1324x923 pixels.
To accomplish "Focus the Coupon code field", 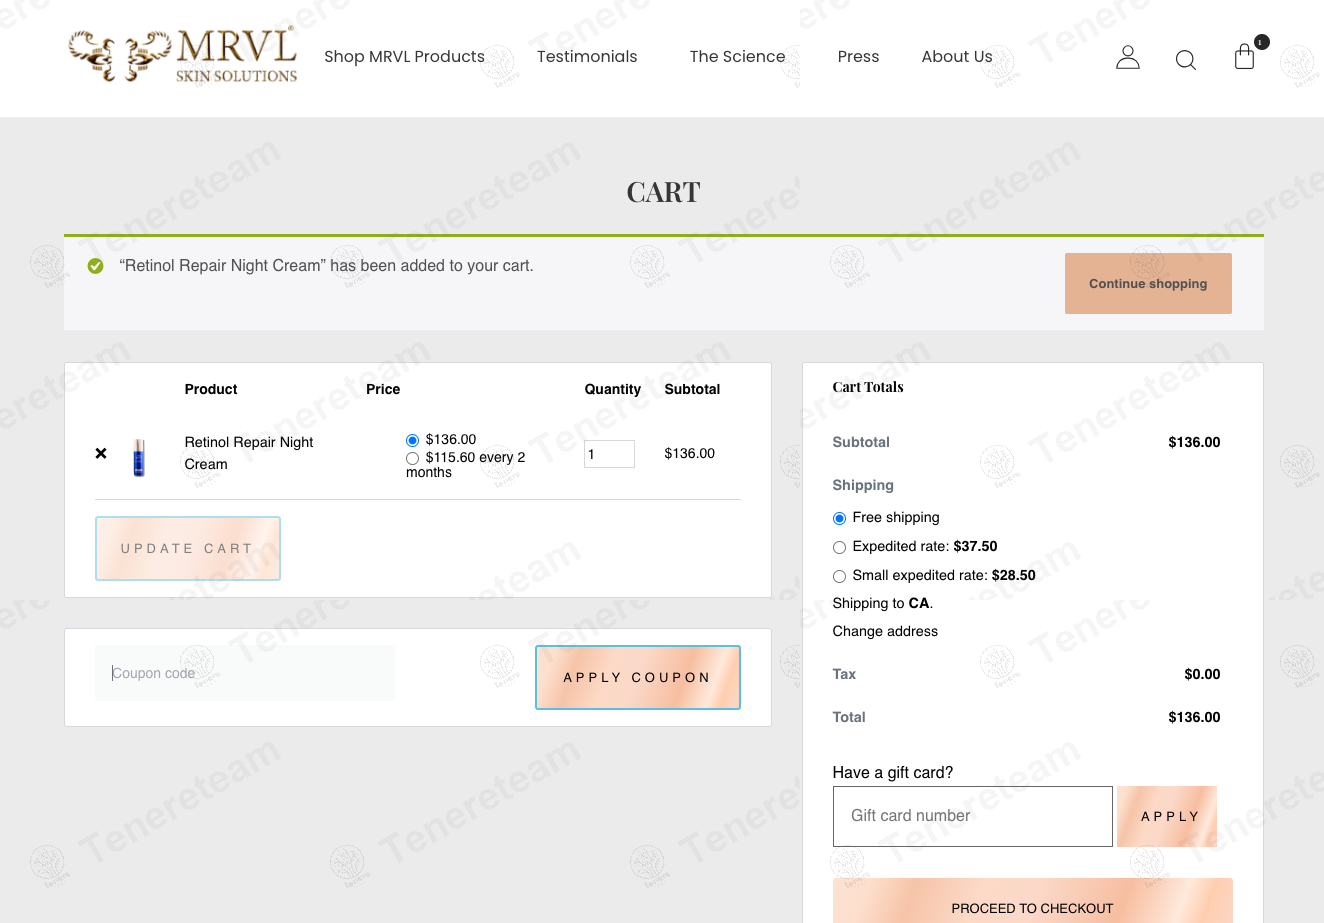I will [245, 673].
